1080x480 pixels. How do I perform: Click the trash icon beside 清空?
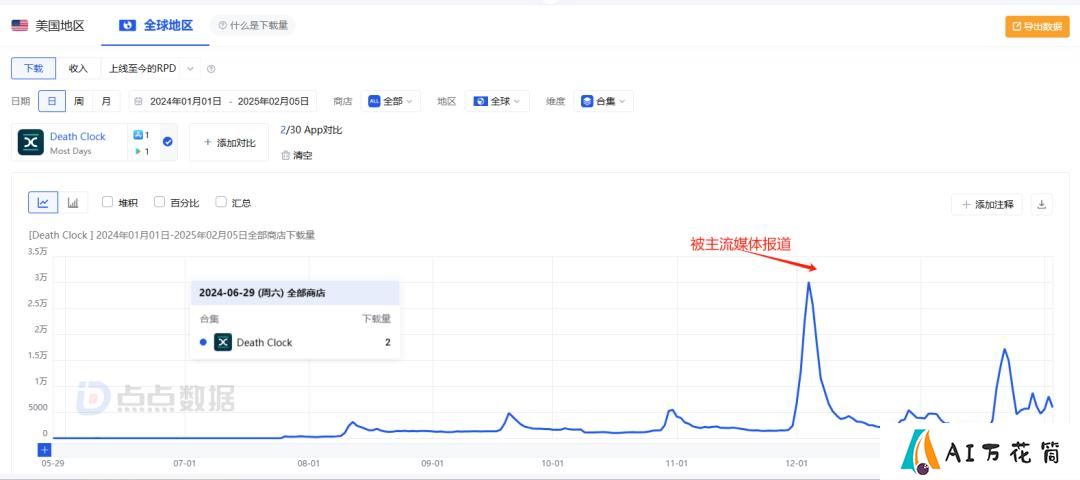click(285, 156)
